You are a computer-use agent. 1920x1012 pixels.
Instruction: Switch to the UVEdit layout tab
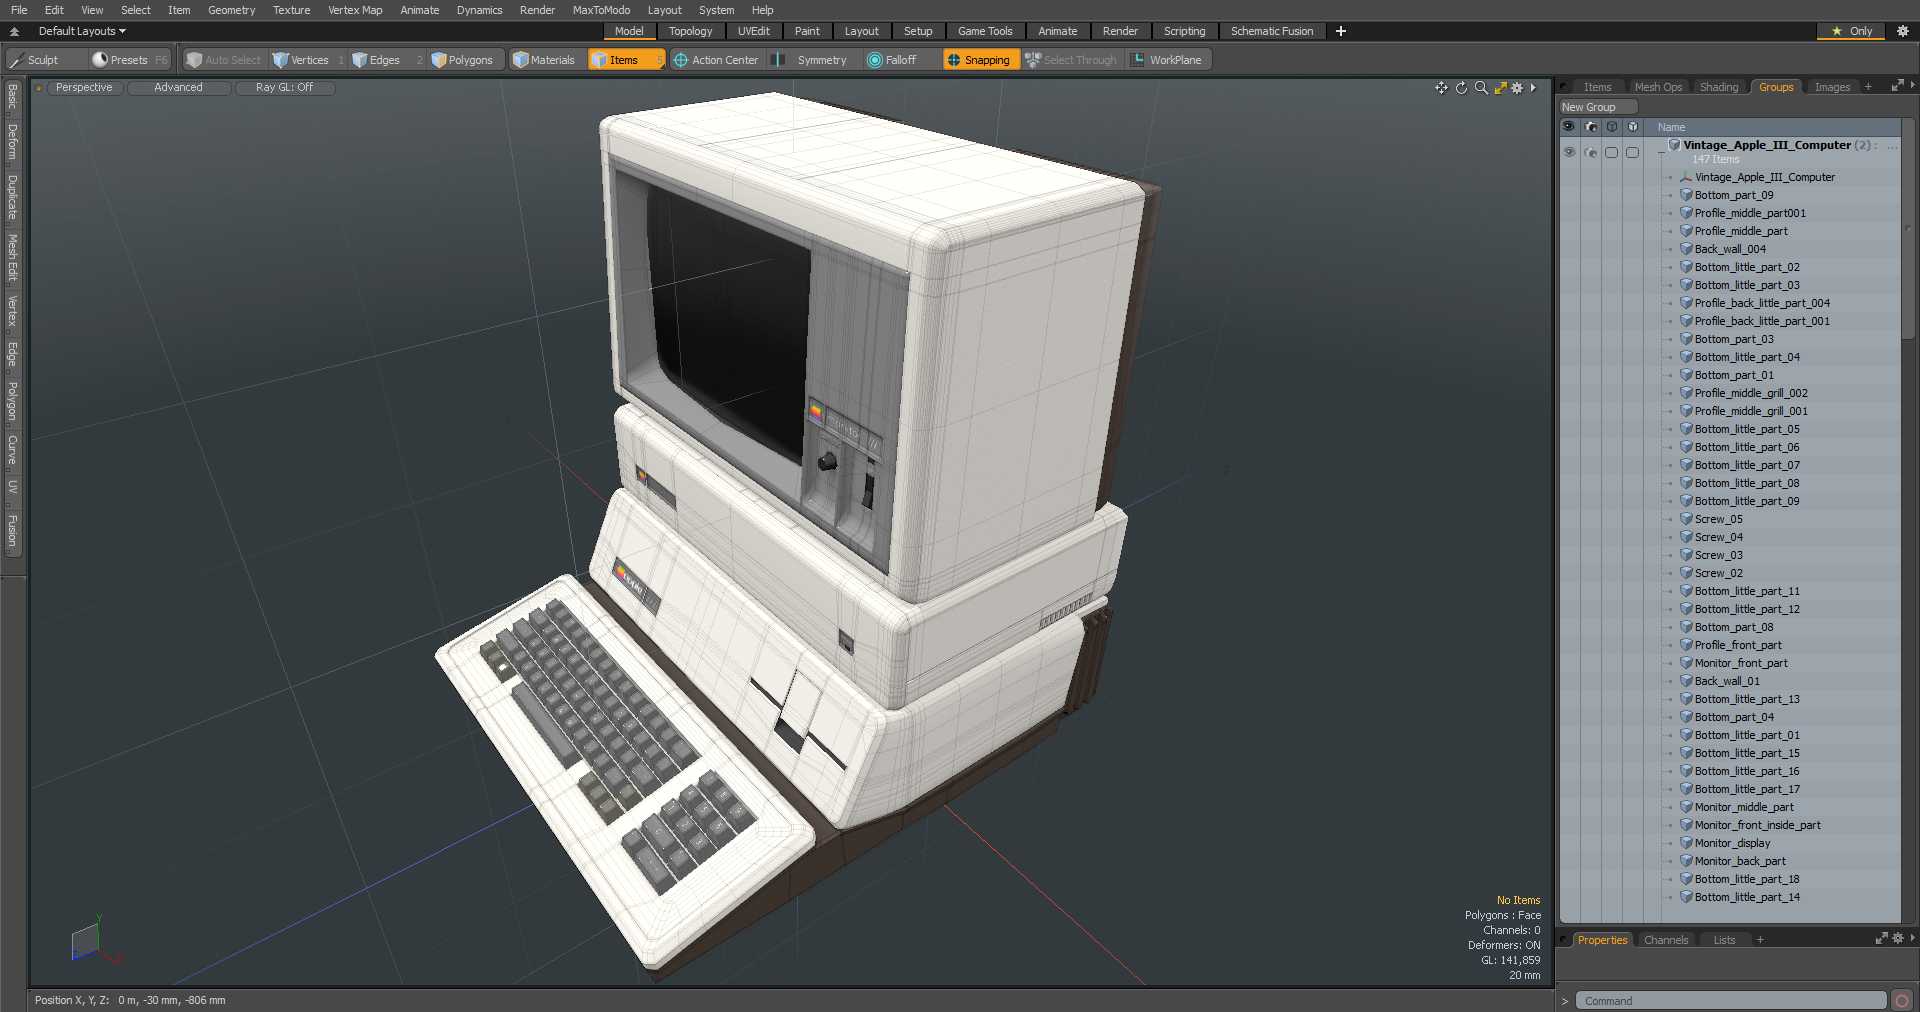(753, 31)
